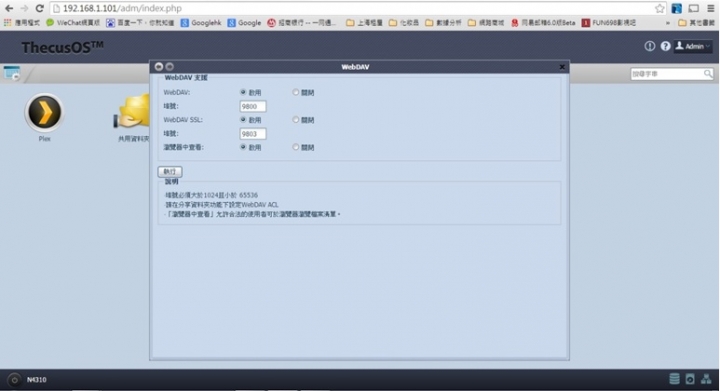The image size is (720, 391).
Task: Open help with the question mark icon
Action: click(665, 46)
